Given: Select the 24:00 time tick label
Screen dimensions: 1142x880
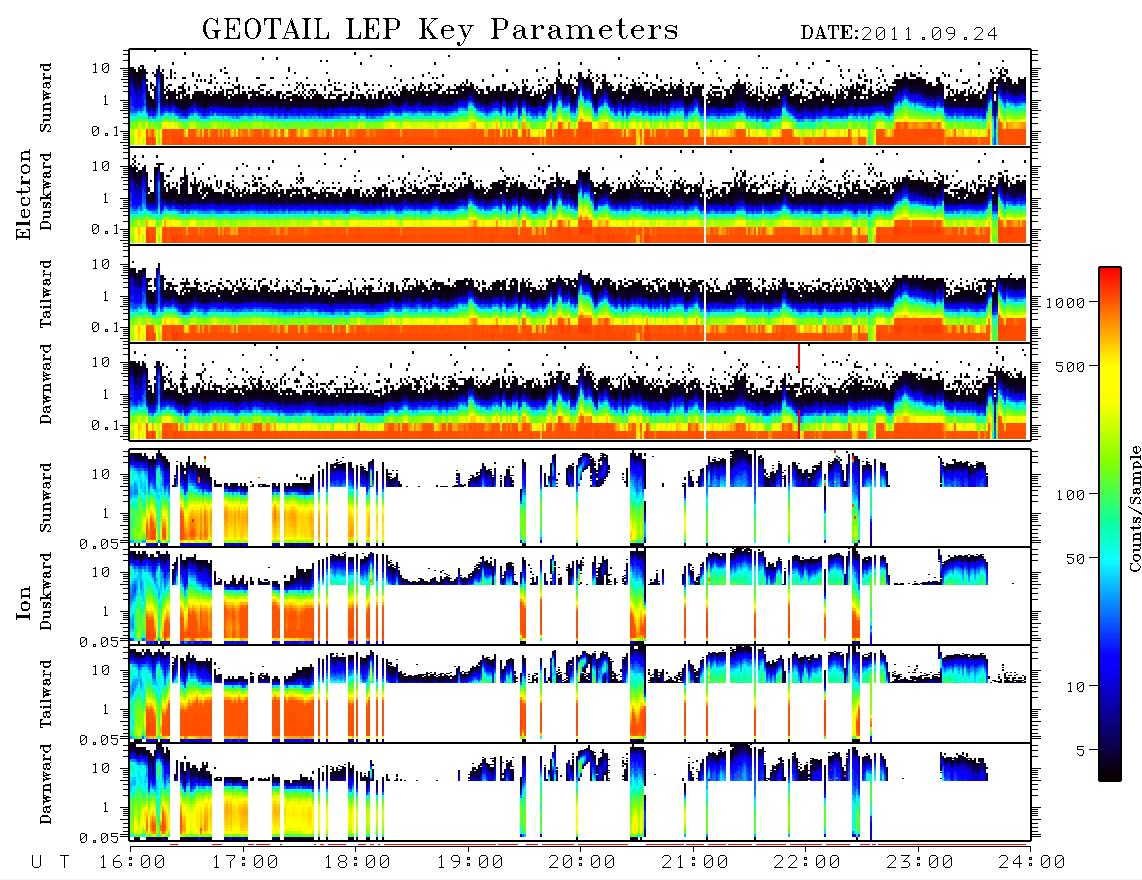Looking at the screenshot, I should [1032, 862].
